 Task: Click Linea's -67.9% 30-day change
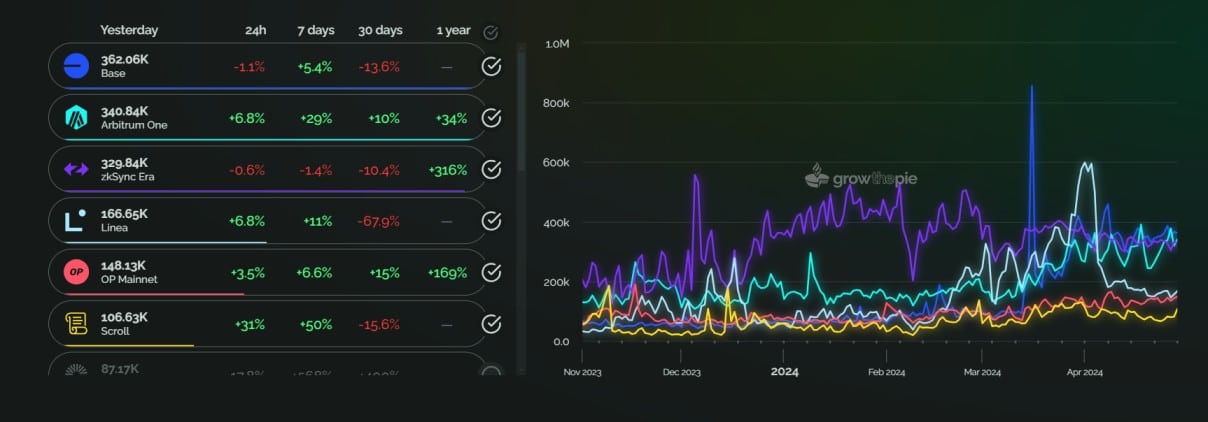click(380, 221)
